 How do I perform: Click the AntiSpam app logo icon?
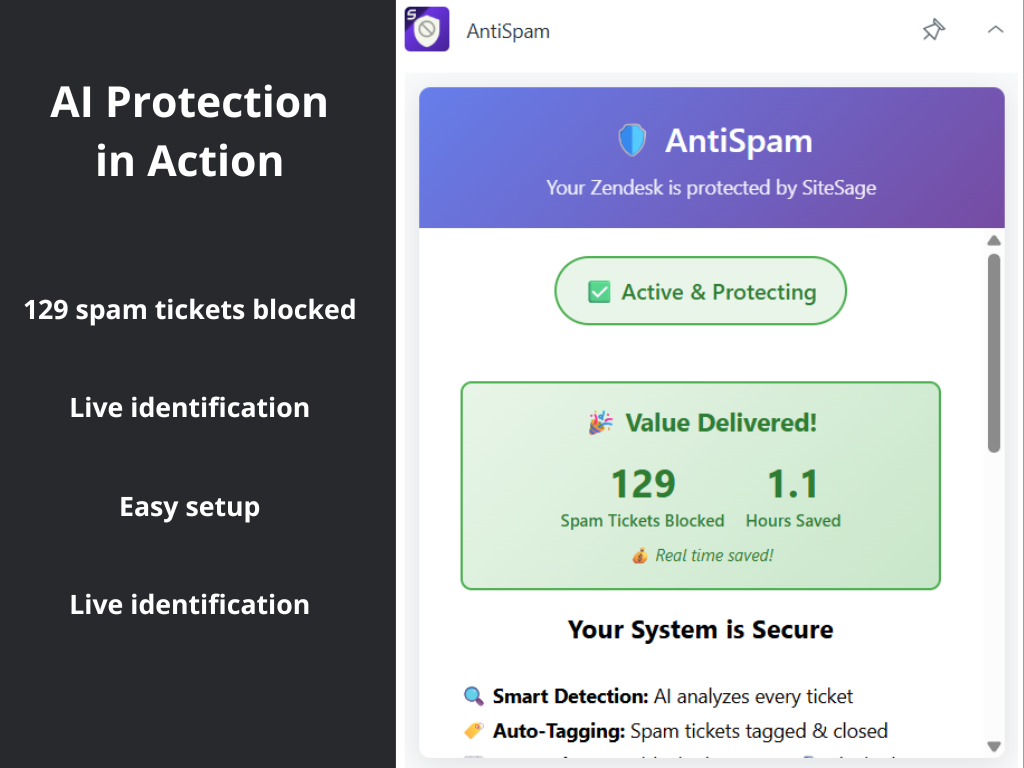(x=427, y=30)
